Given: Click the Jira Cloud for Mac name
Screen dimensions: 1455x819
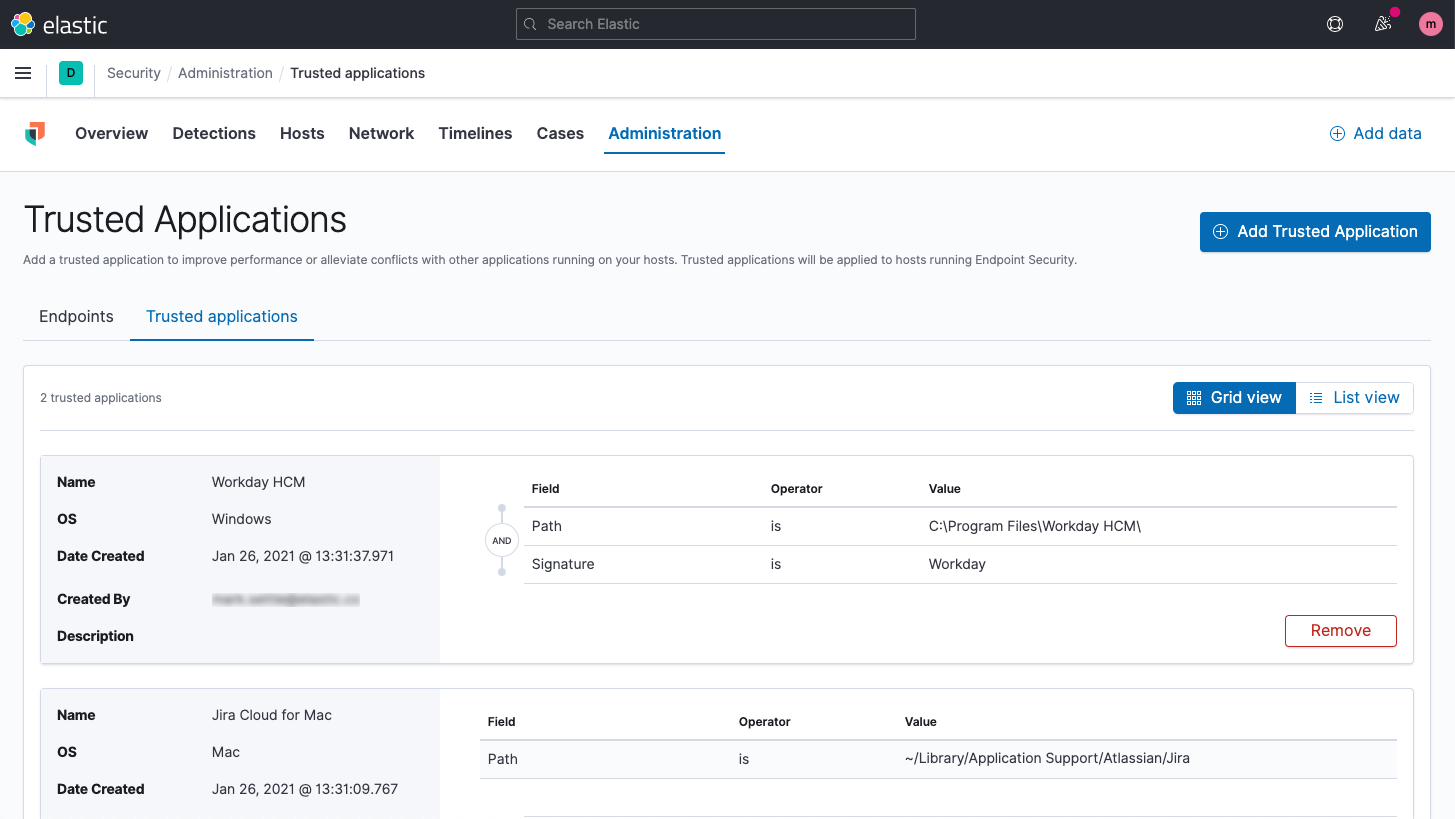Looking at the screenshot, I should (272, 715).
